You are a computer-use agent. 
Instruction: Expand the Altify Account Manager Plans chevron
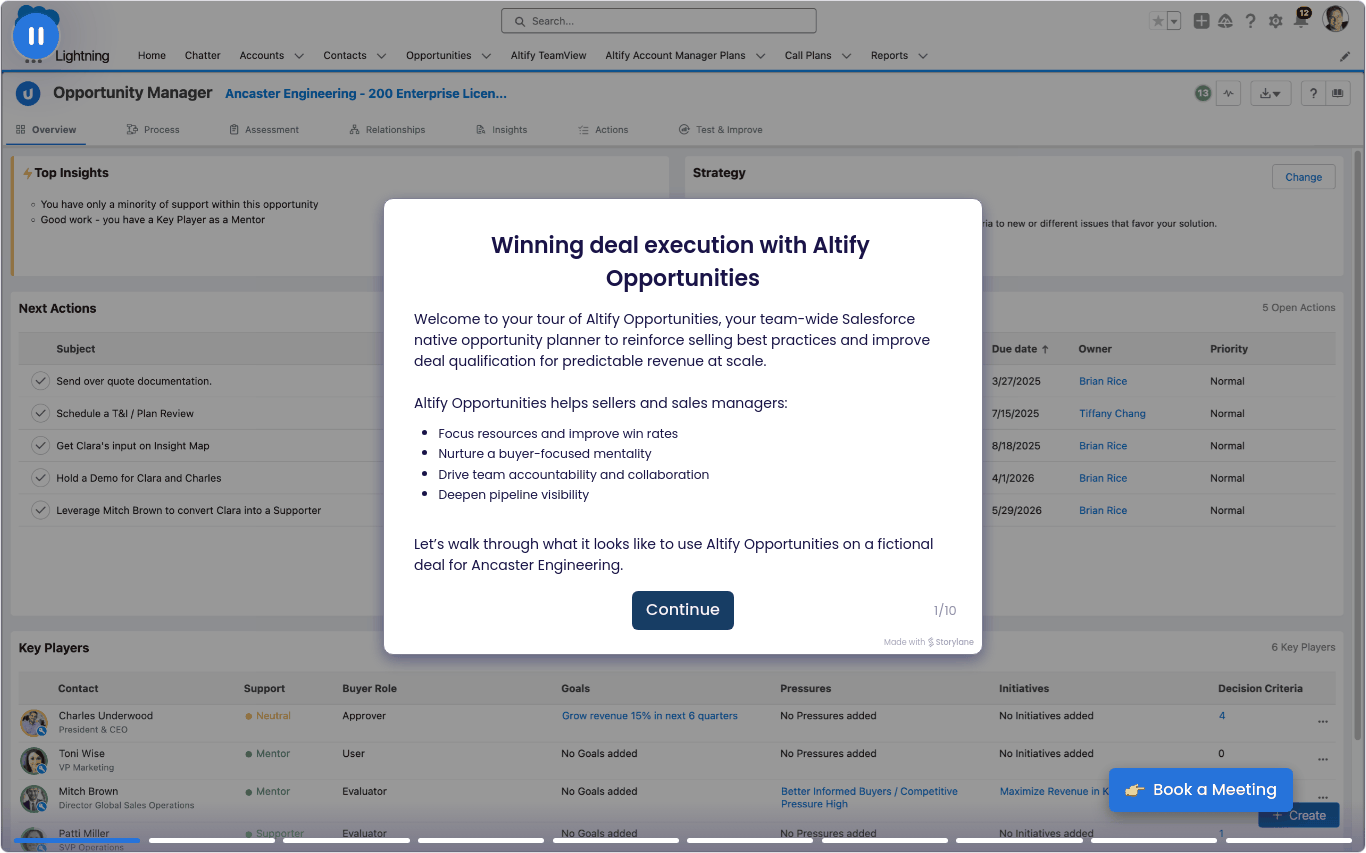click(x=760, y=56)
